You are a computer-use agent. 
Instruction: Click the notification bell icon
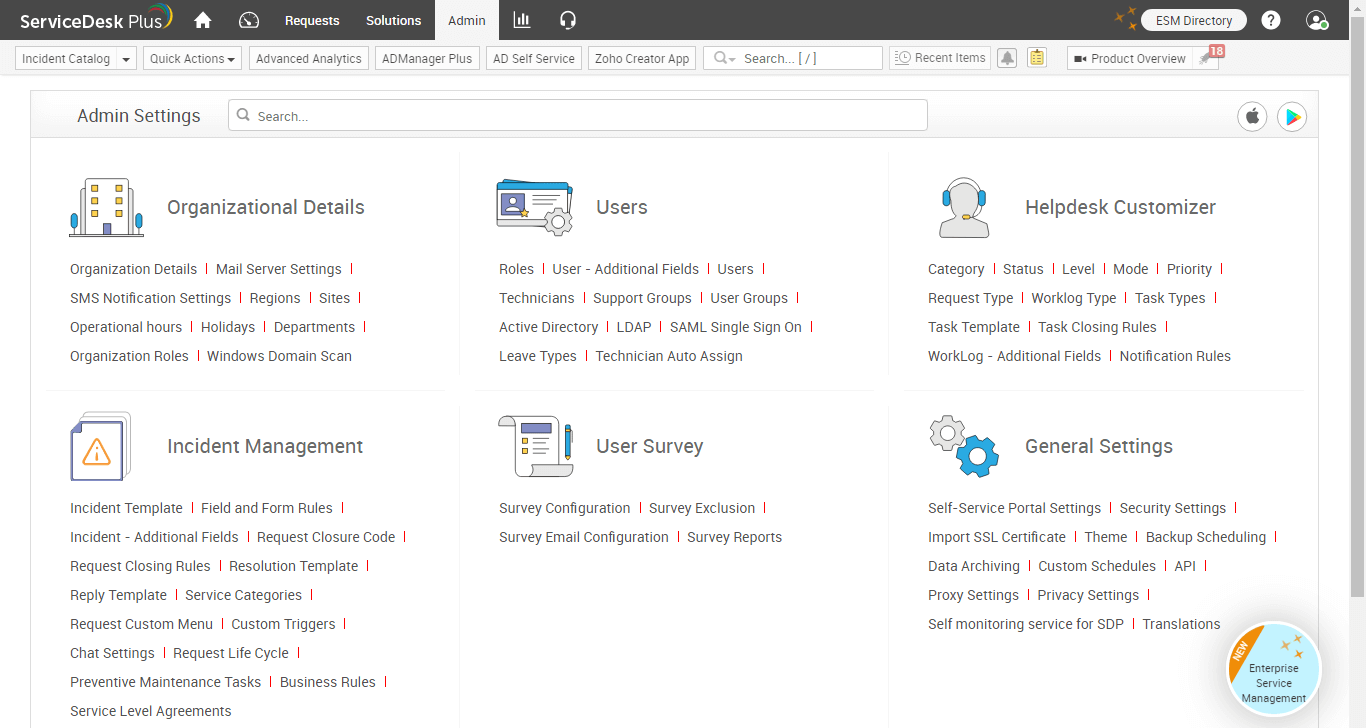(1007, 58)
